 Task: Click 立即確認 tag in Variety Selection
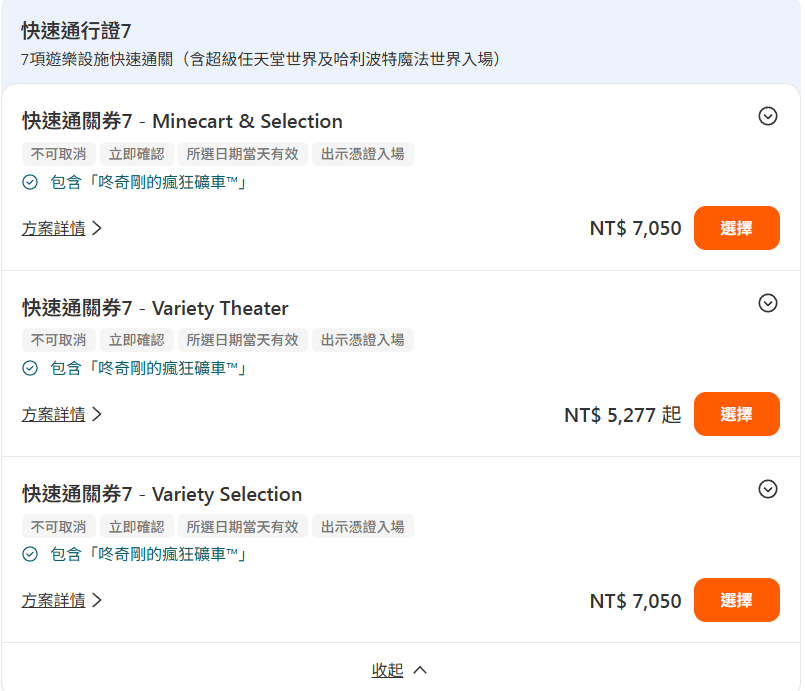click(x=137, y=526)
